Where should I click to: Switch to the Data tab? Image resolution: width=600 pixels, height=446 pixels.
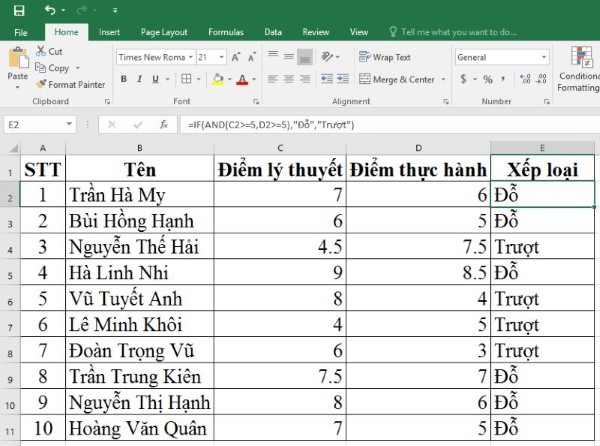coord(273,32)
